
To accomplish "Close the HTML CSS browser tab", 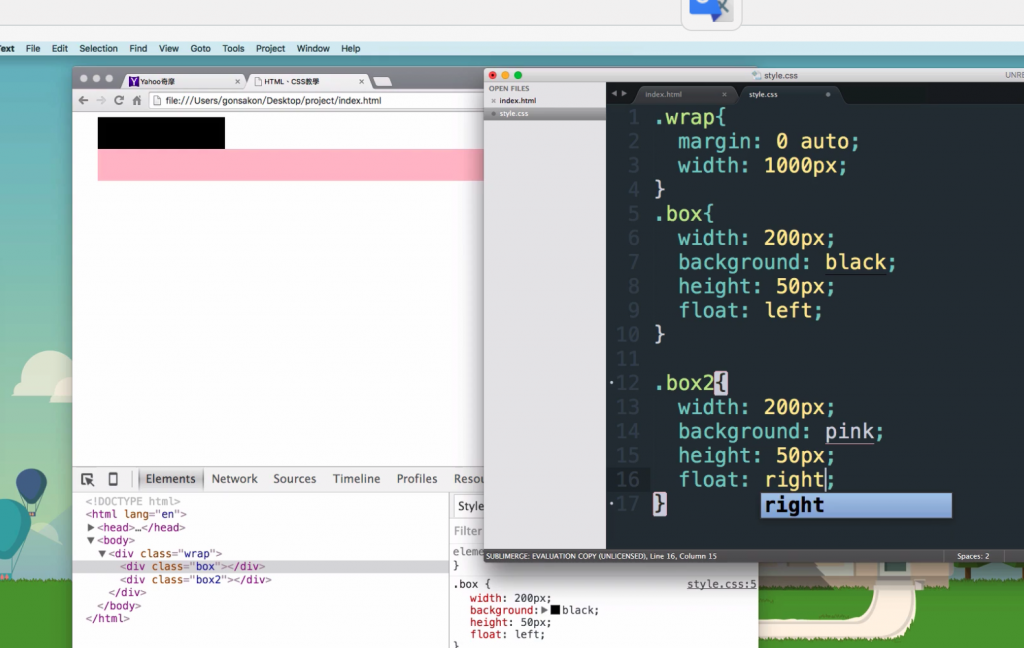I will (x=361, y=82).
